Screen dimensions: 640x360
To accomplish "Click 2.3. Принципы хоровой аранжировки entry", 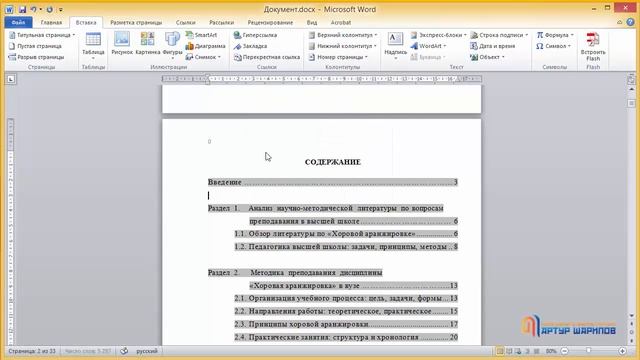I will pos(346,324).
